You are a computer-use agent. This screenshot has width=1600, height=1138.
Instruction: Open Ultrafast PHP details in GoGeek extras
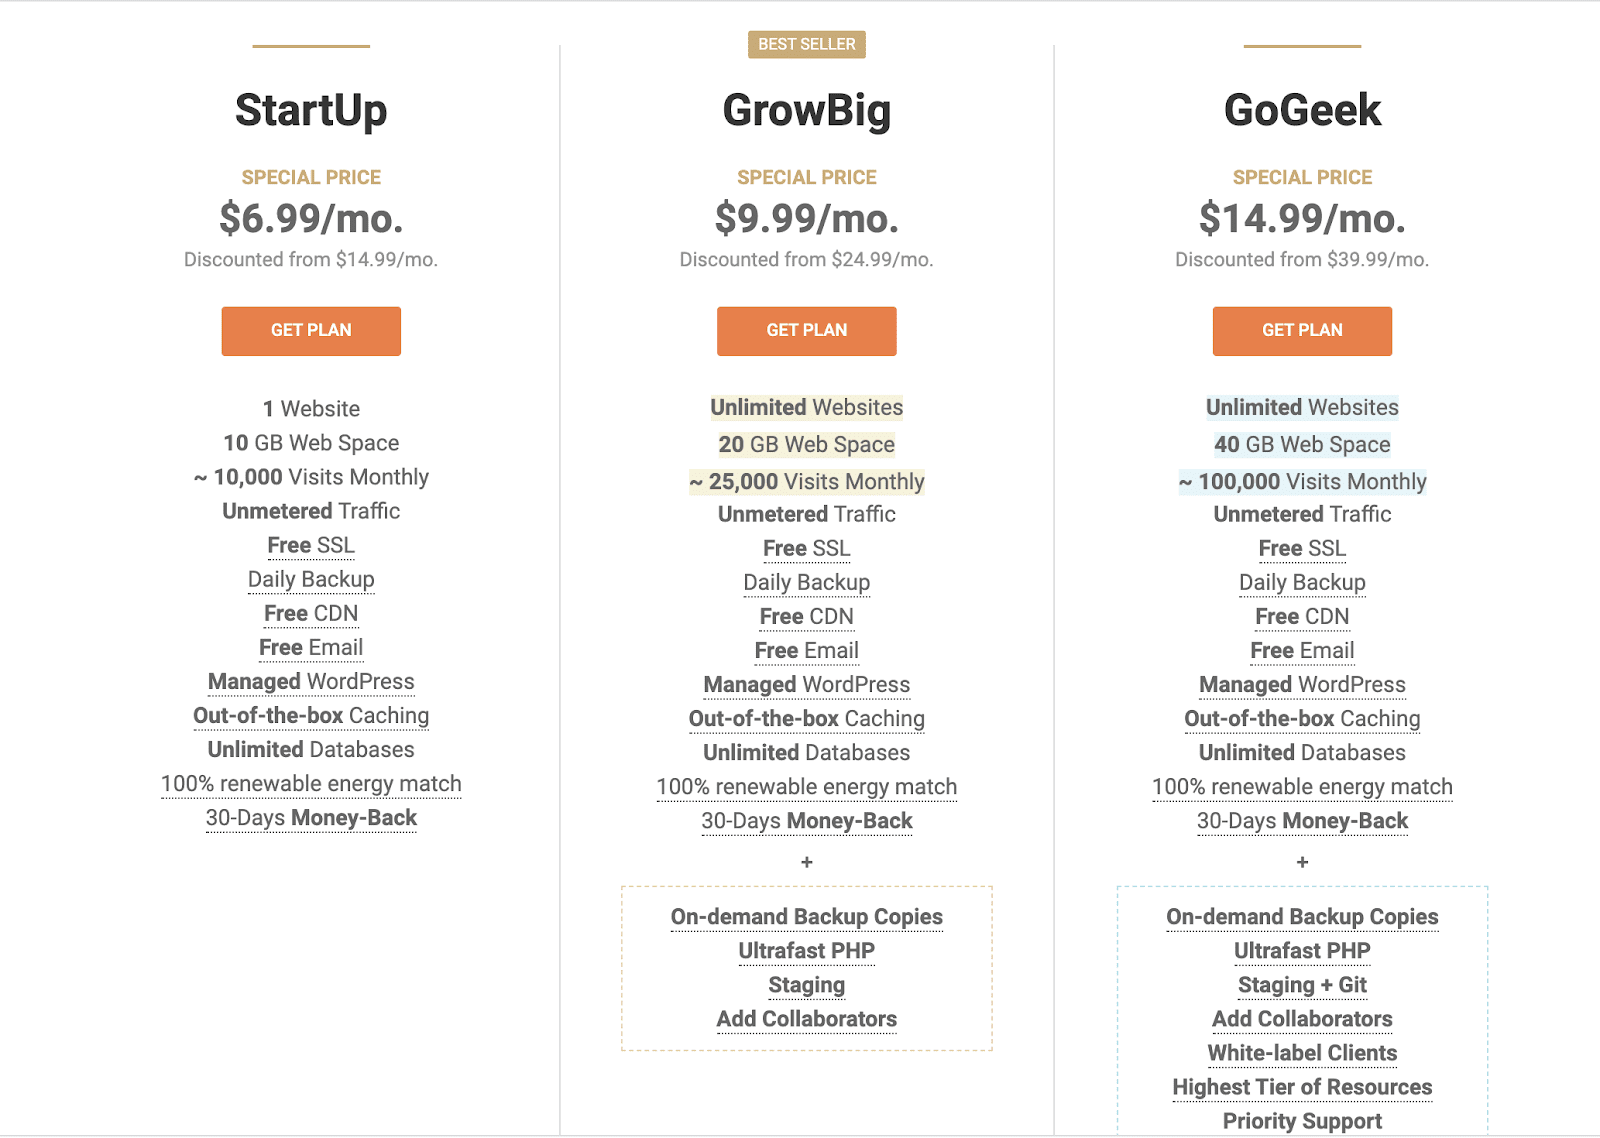(1301, 950)
